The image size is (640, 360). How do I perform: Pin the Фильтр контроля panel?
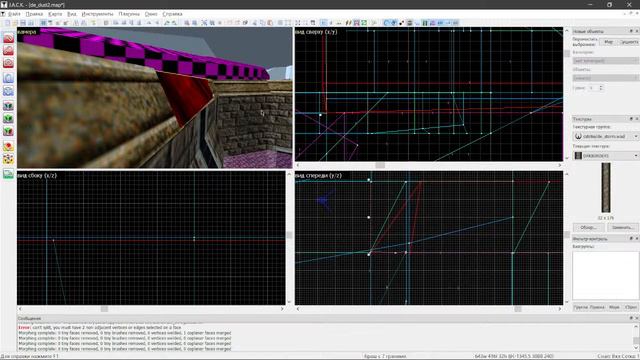[x=631, y=238]
